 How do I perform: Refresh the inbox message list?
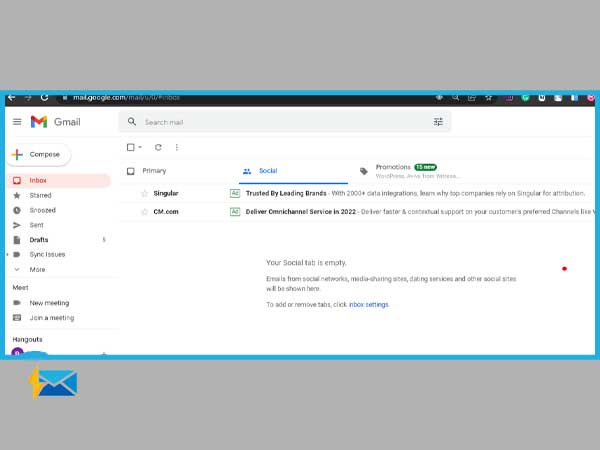coord(158,147)
